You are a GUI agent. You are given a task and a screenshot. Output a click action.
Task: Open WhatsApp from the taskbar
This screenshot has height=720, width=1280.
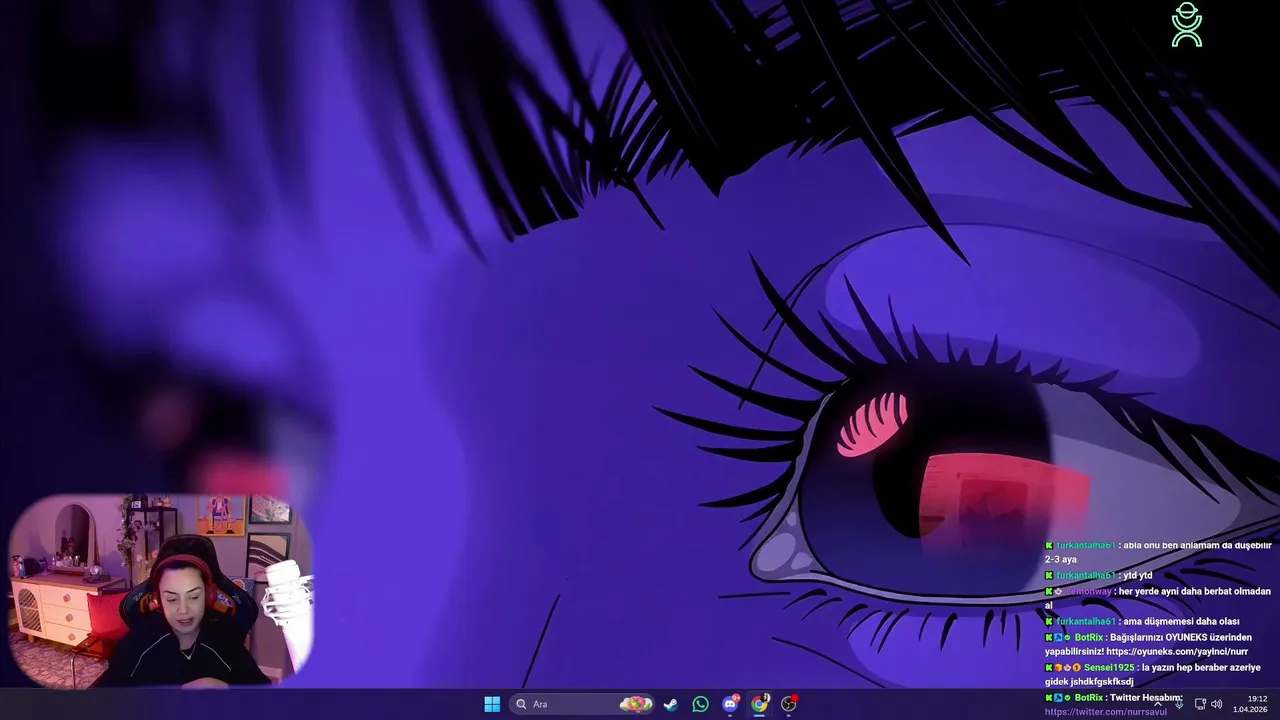(x=700, y=704)
